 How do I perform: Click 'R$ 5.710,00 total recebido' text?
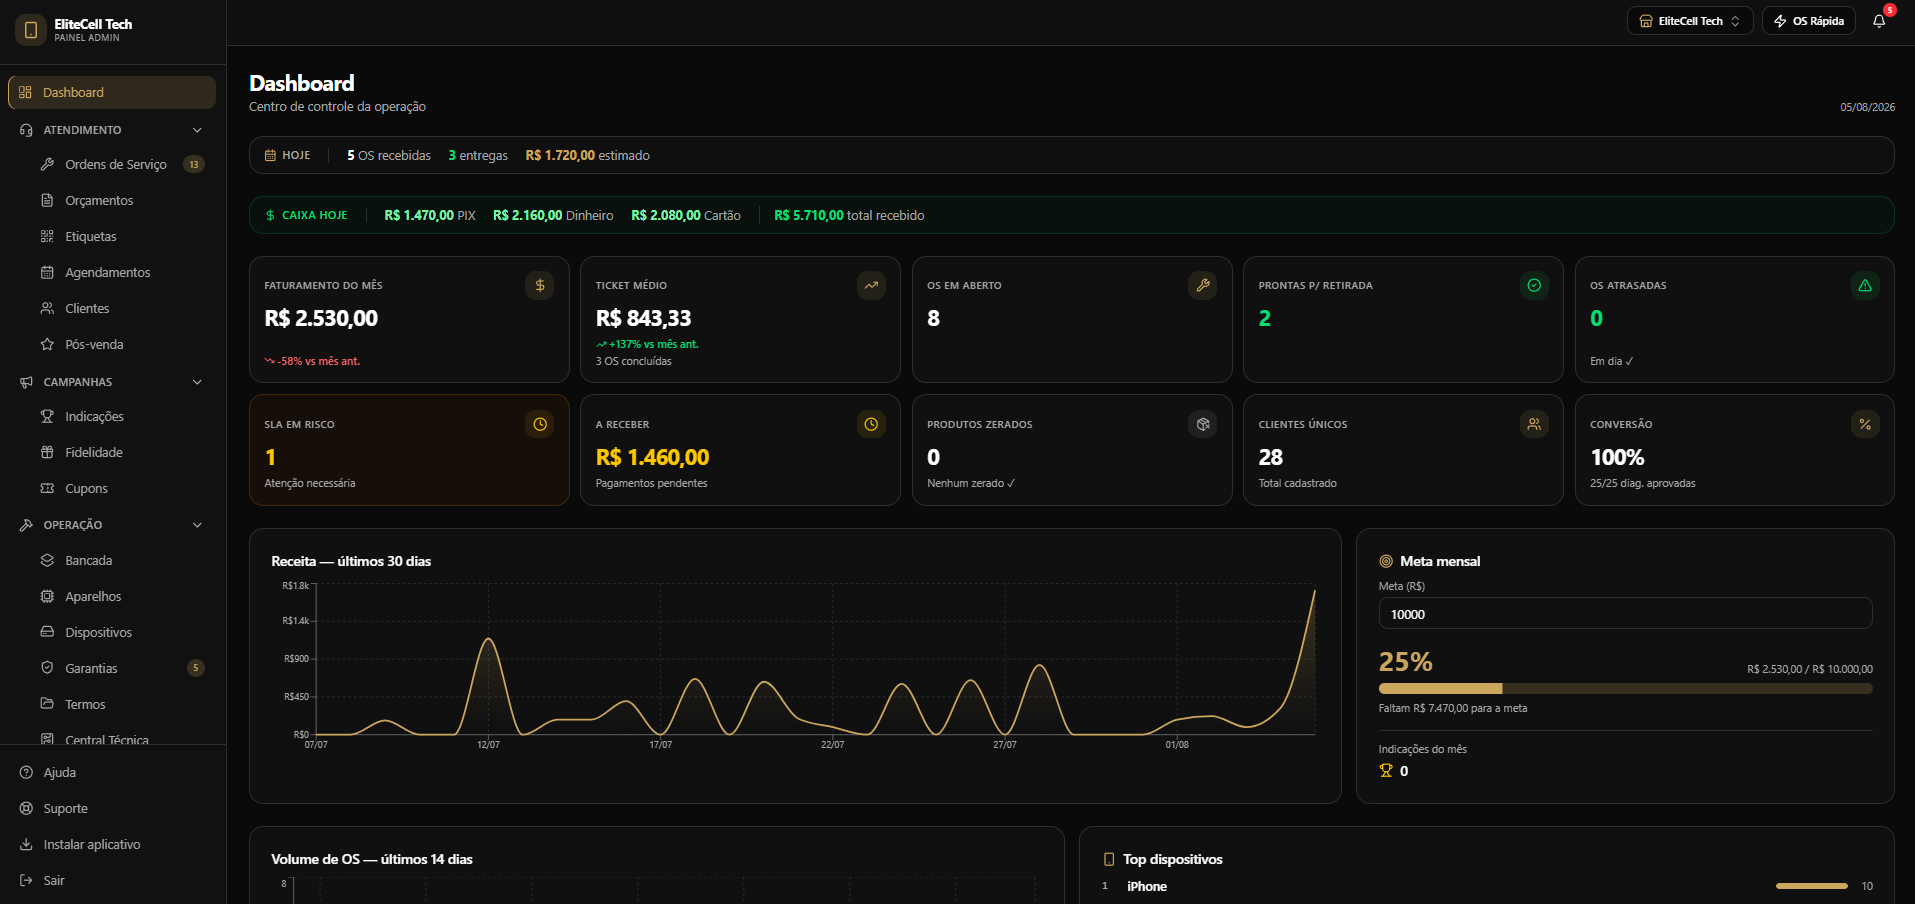849,215
